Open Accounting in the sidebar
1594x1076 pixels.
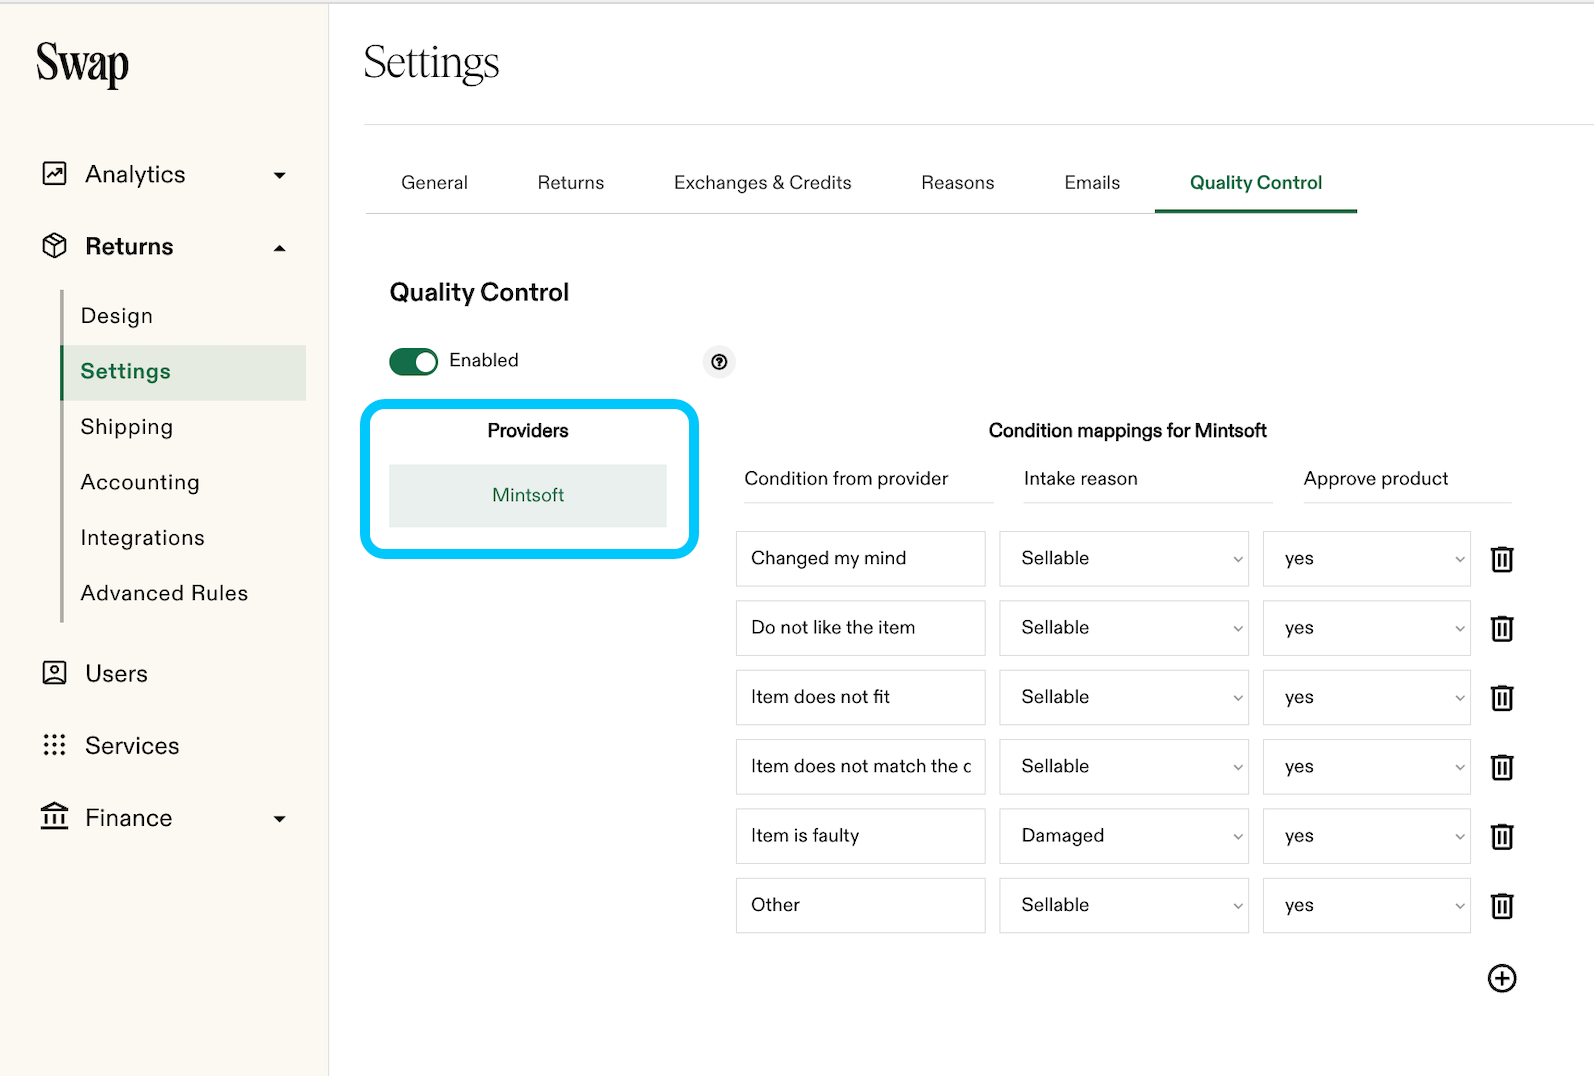(x=140, y=482)
